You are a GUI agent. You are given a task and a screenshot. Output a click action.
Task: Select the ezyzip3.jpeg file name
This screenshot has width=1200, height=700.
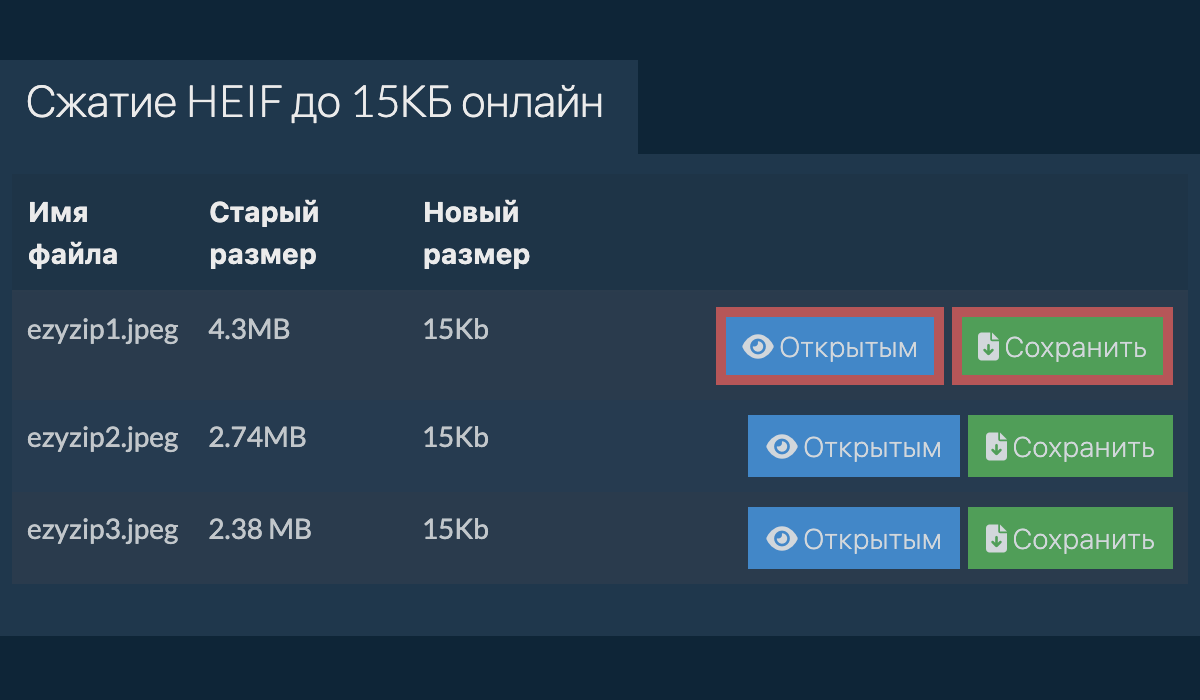click(x=102, y=529)
